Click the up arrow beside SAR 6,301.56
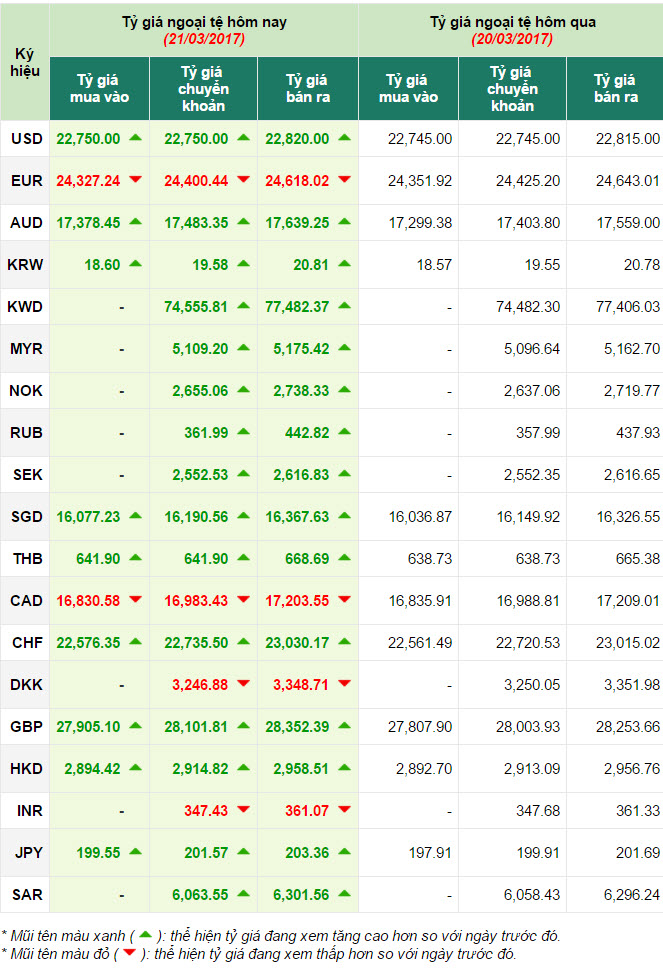 click(x=344, y=894)
